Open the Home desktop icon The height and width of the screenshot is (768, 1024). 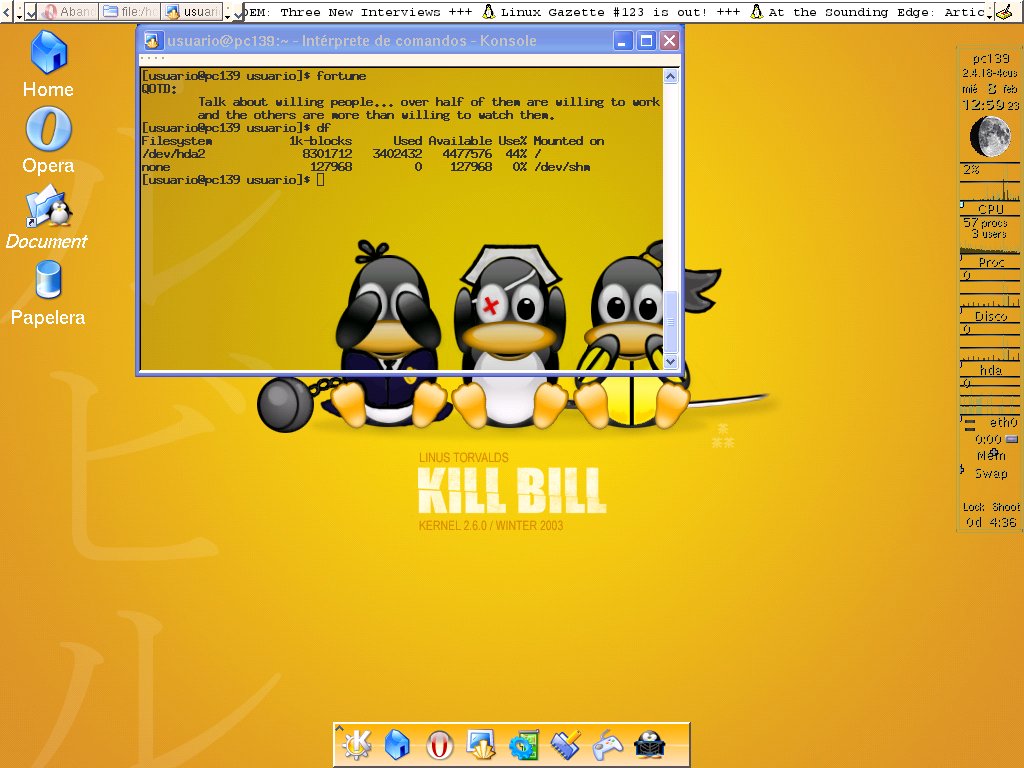(48, 63)
